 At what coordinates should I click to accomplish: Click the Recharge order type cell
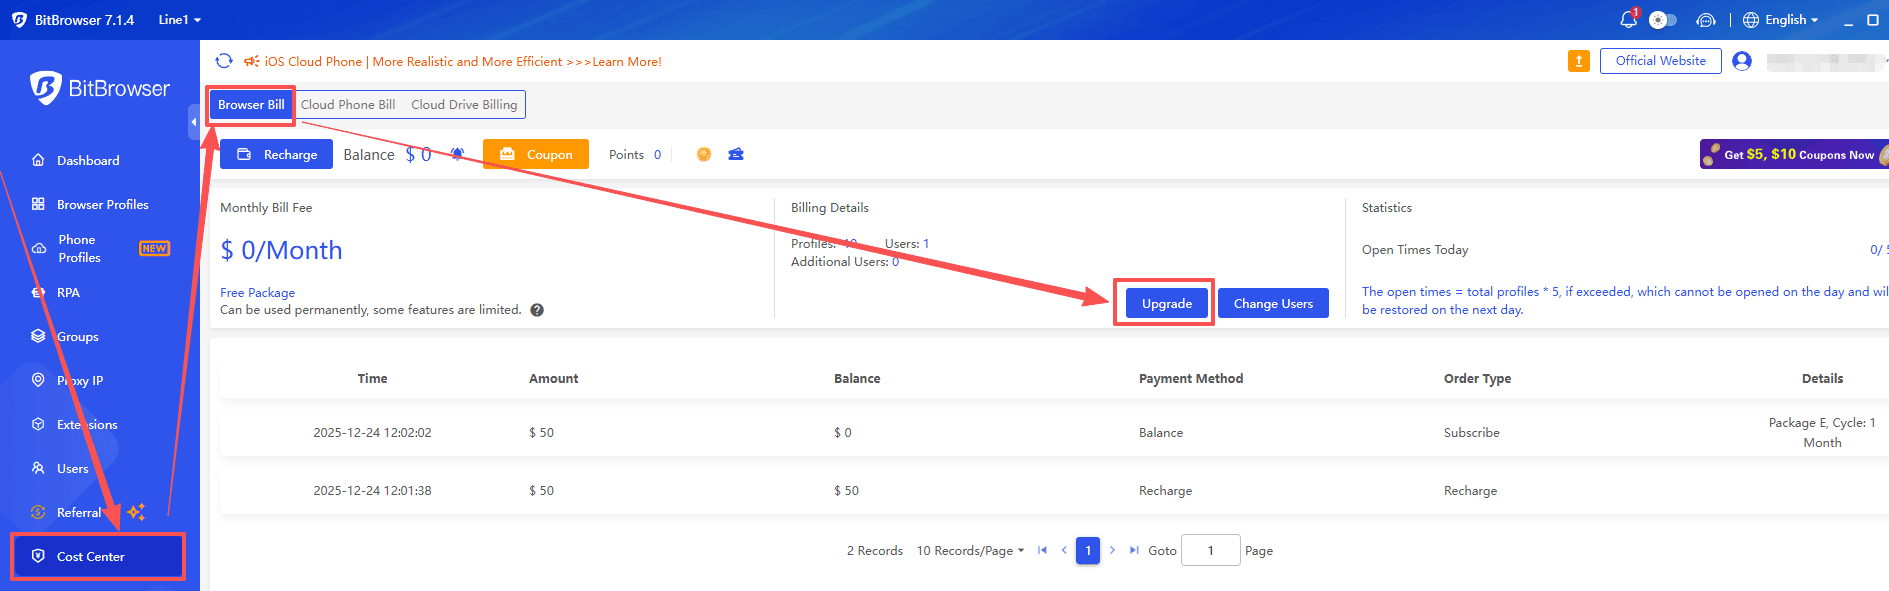pos(1470,491)
